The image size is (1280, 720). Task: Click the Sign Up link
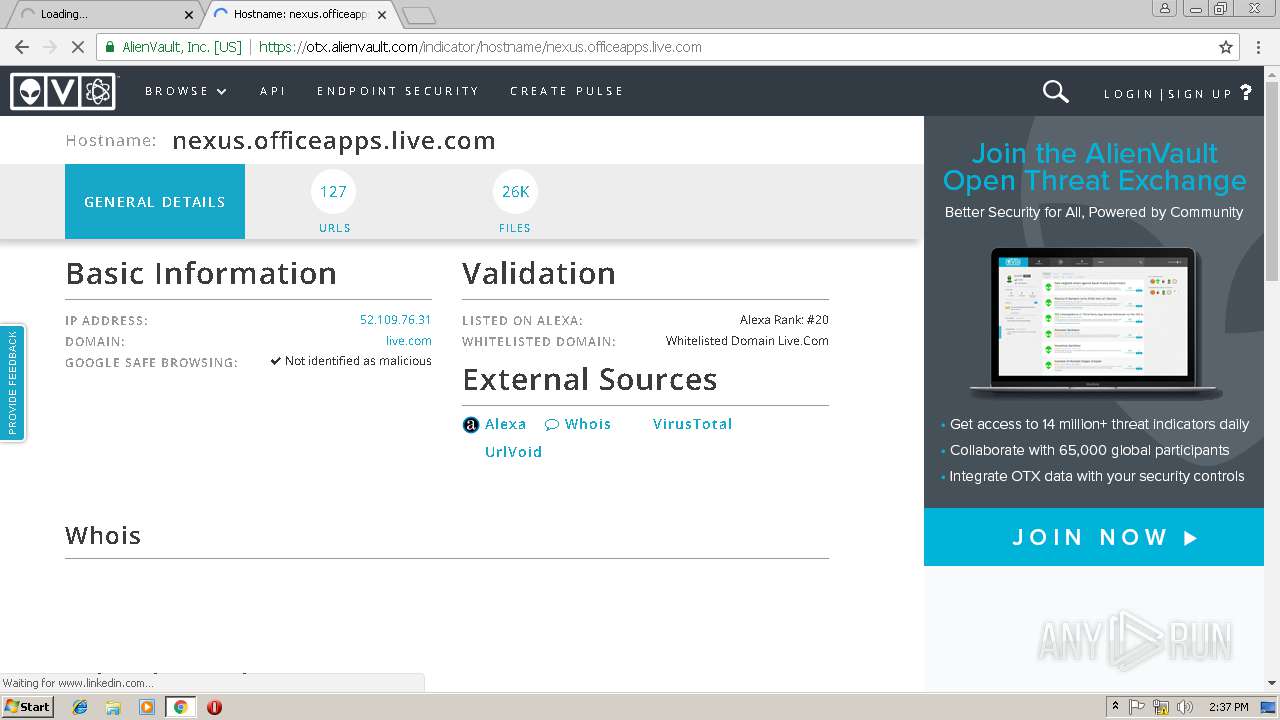[1200, 94]
